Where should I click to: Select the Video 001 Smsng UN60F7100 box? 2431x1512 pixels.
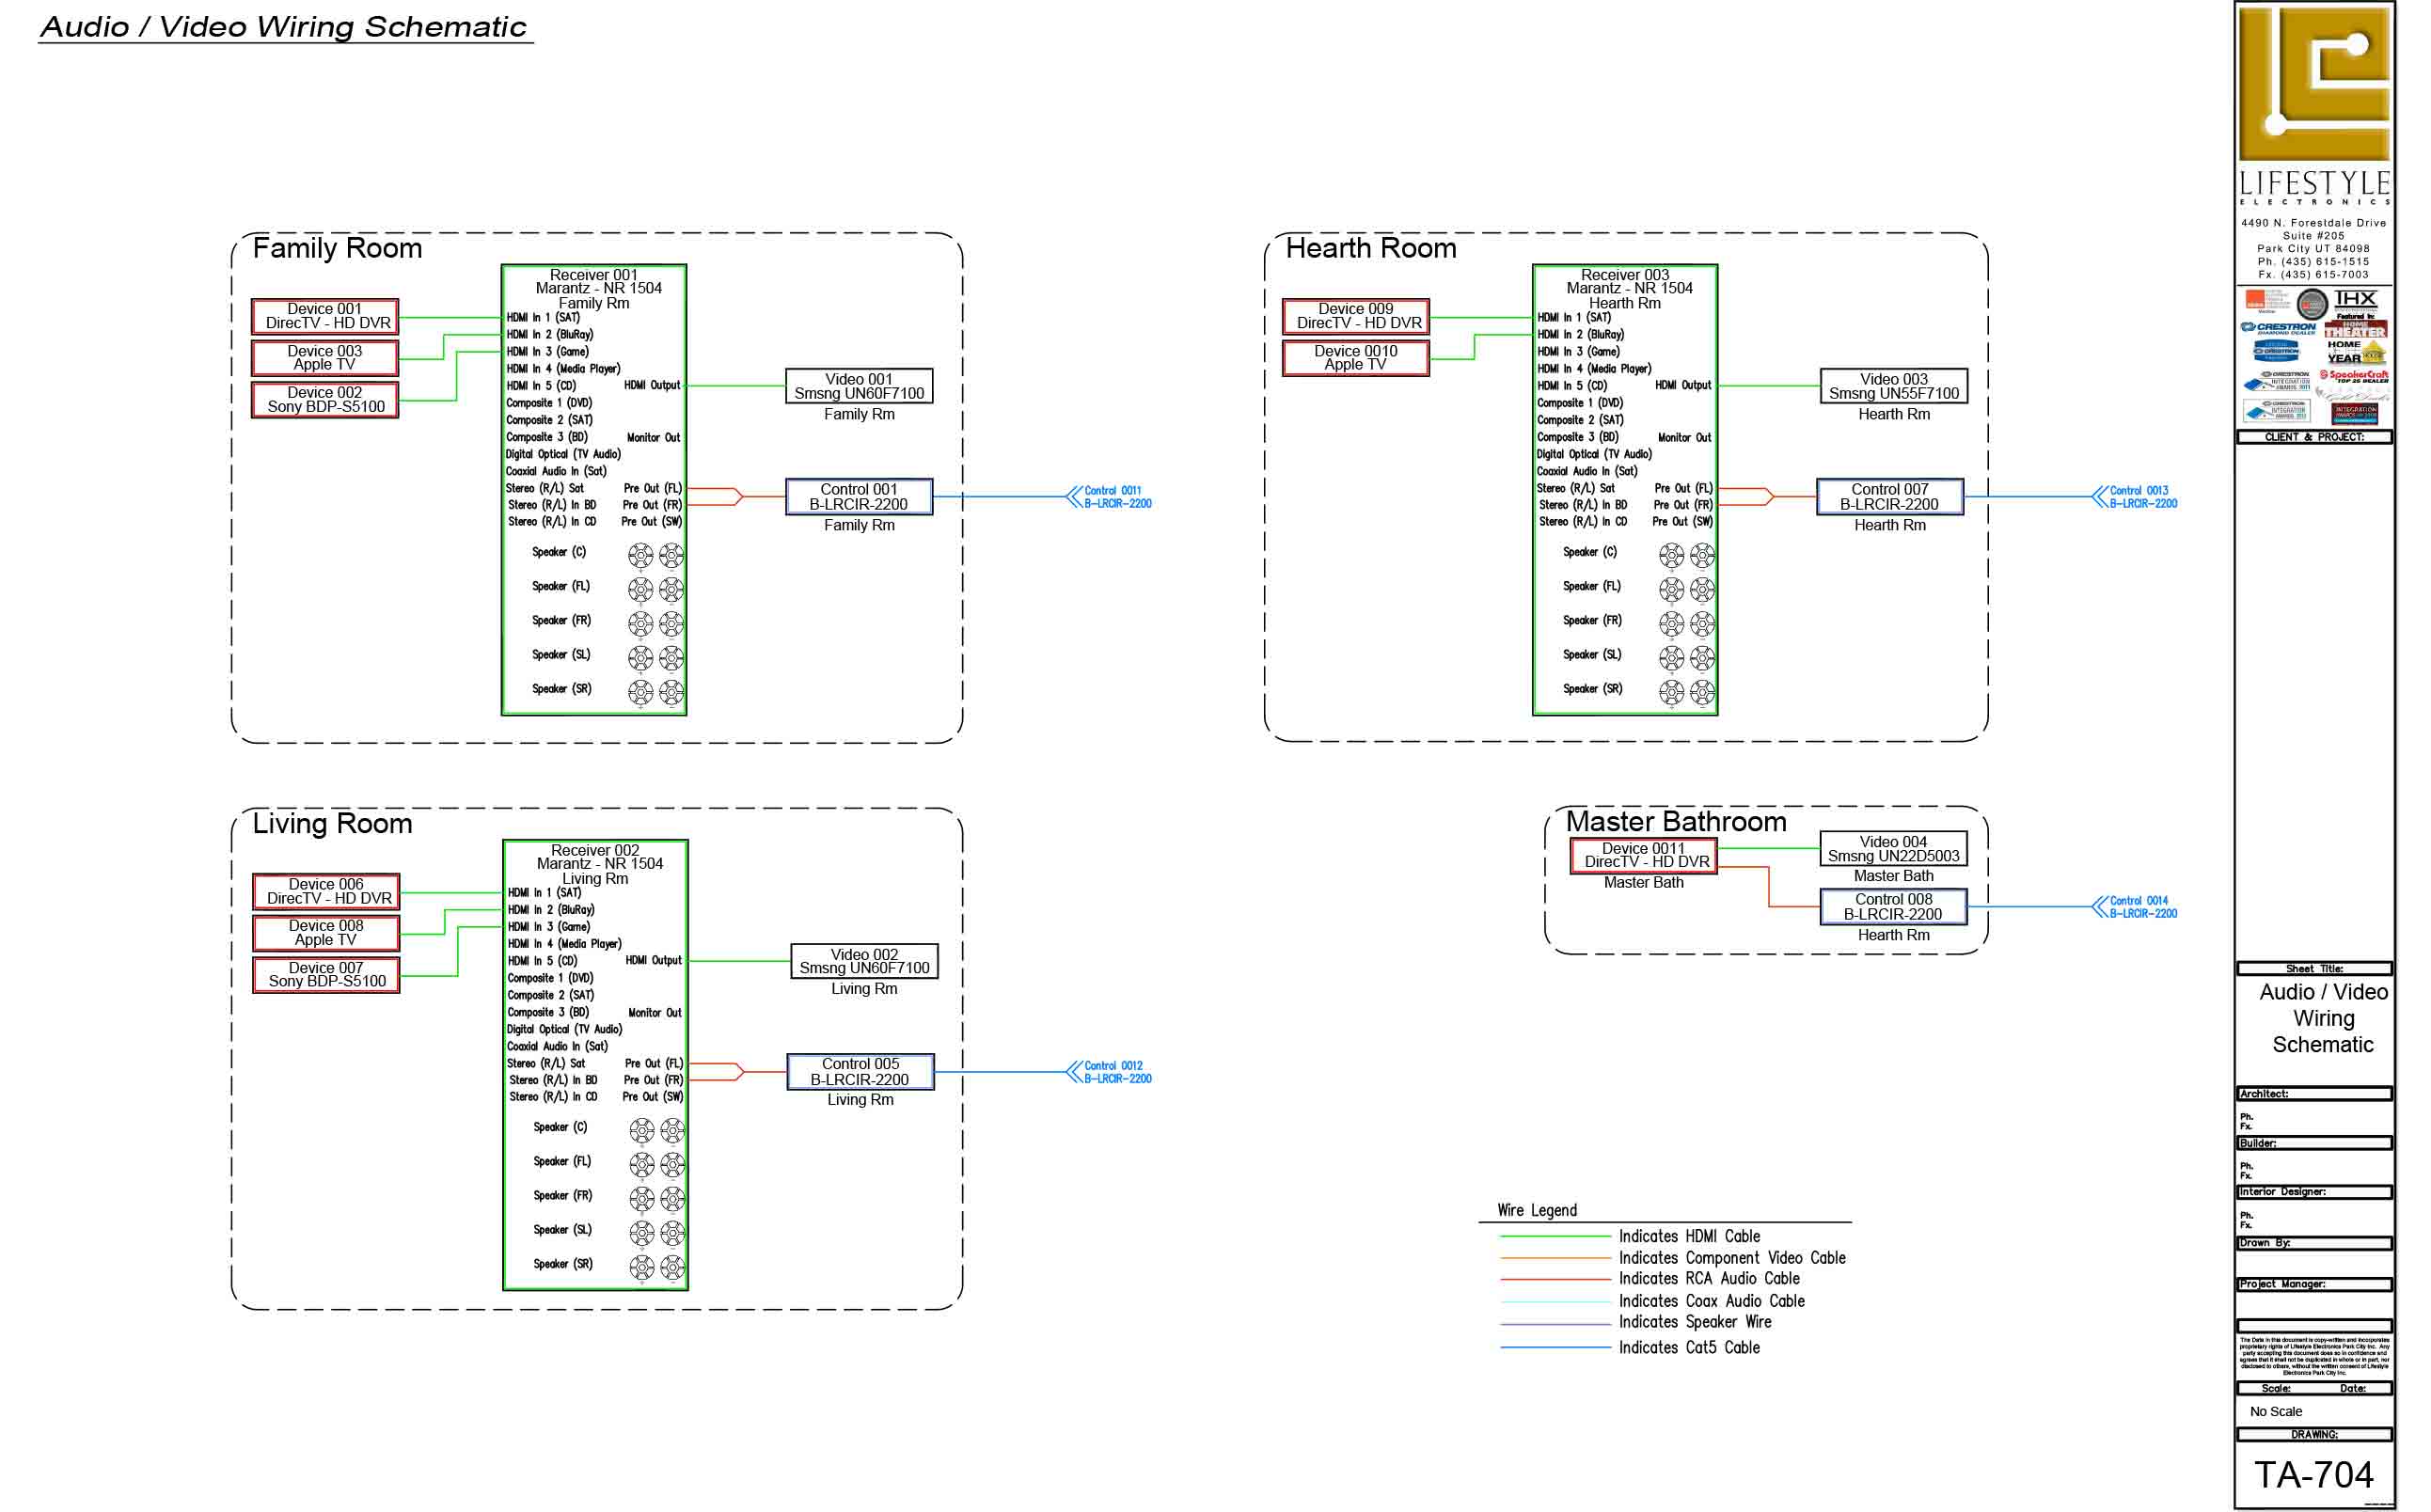click(859, 387)
